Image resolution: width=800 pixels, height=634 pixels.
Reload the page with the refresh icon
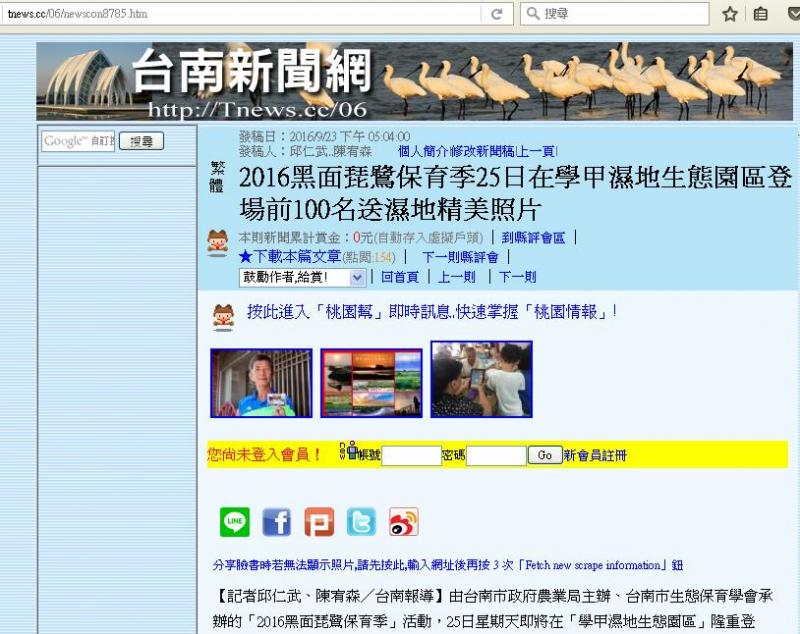click(496, 14)
